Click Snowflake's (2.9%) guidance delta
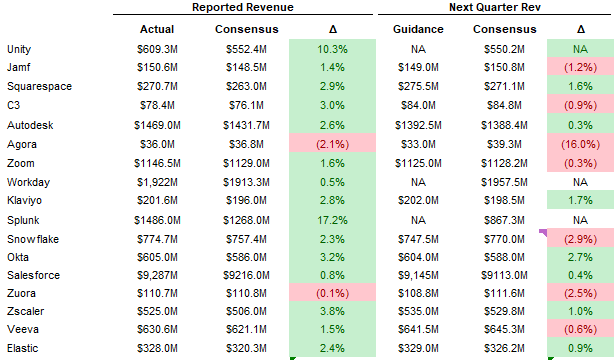 [580, 239]
